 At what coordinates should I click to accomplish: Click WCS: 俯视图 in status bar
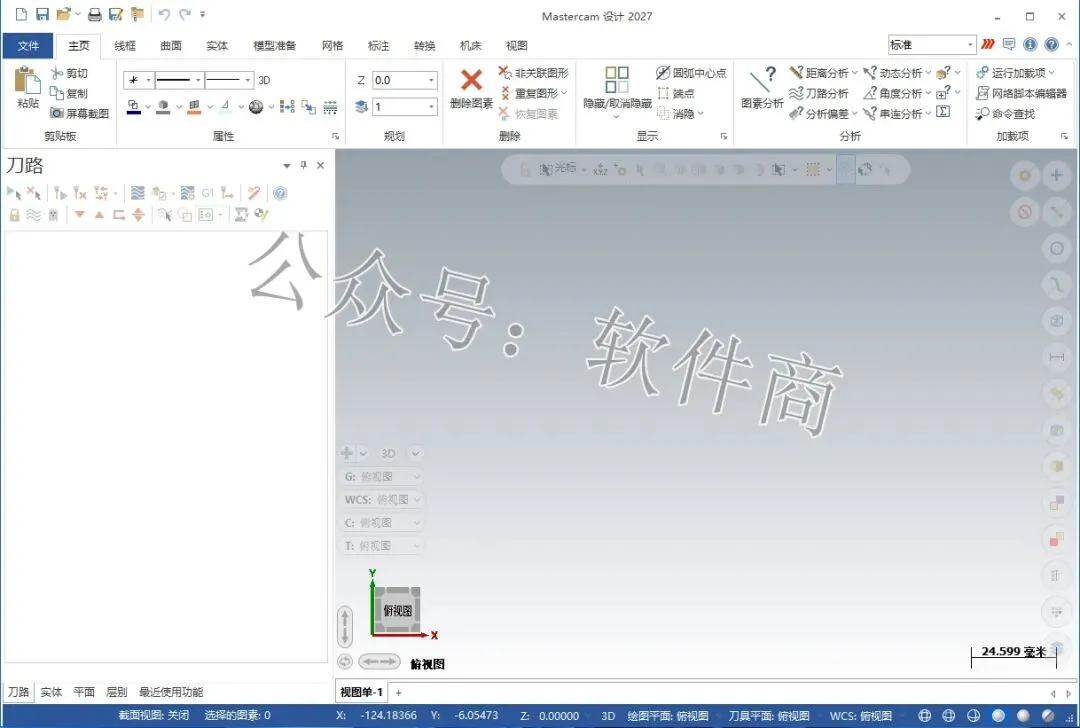coord(861,716)
